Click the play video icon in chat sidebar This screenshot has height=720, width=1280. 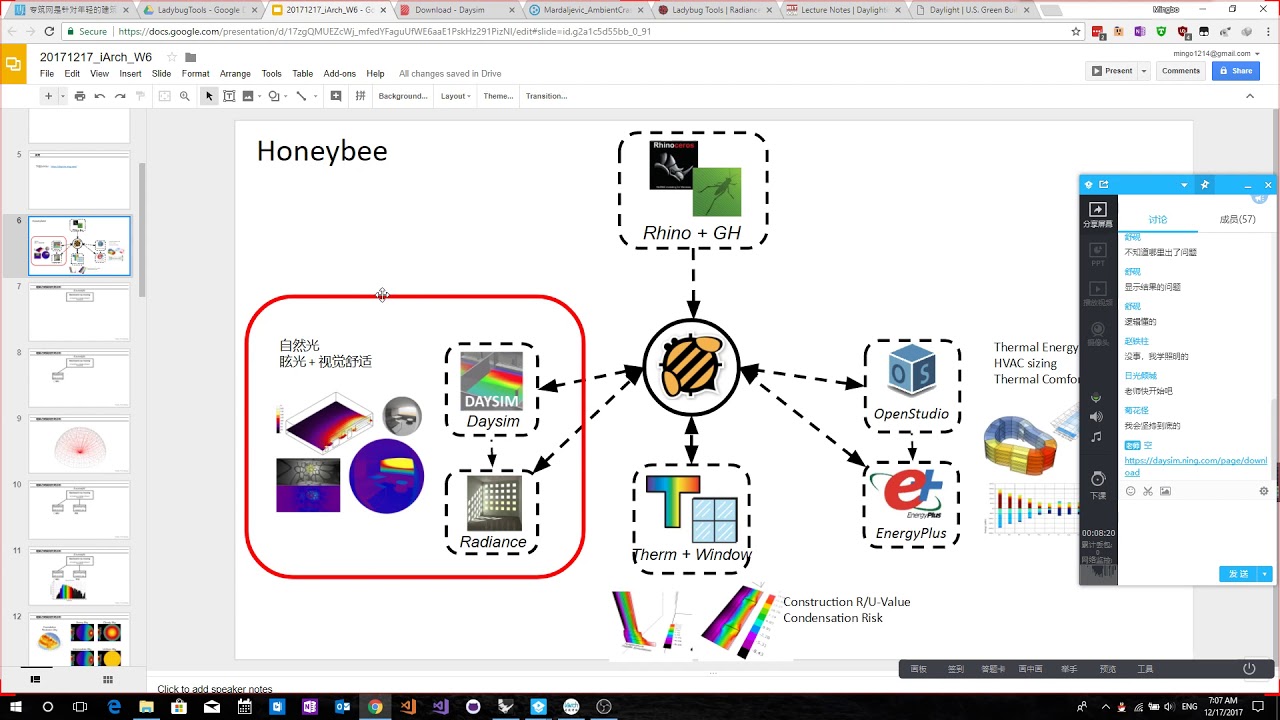tap(1097, 294)
